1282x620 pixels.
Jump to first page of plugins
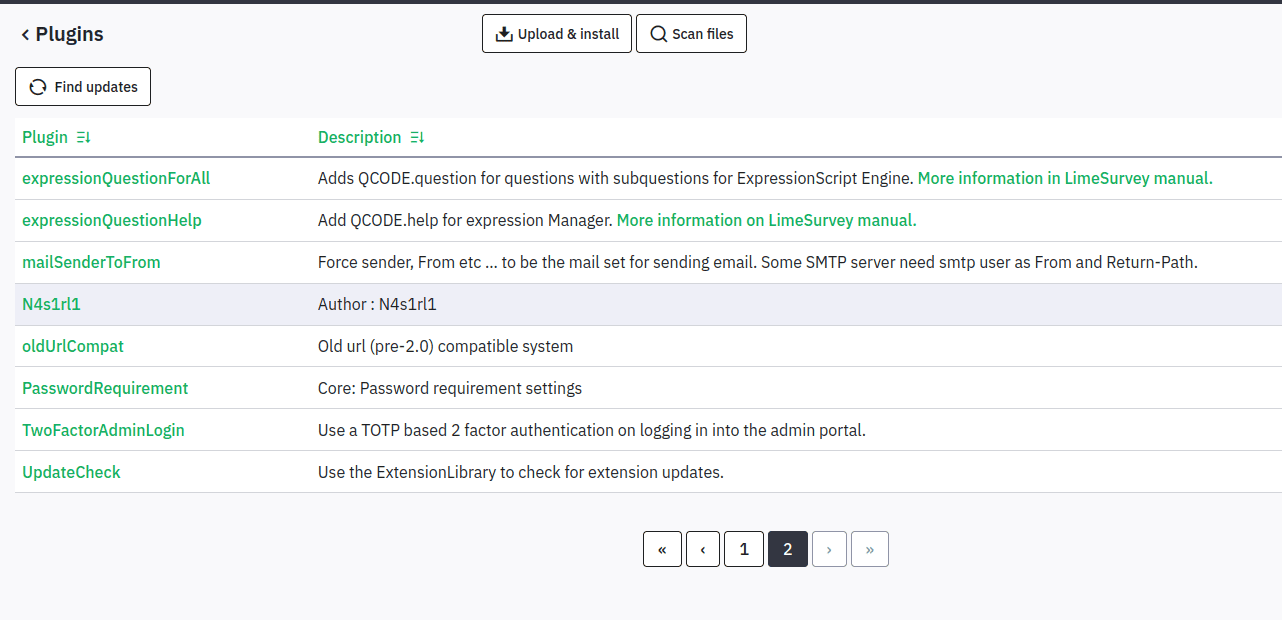[x=662, y=549]
